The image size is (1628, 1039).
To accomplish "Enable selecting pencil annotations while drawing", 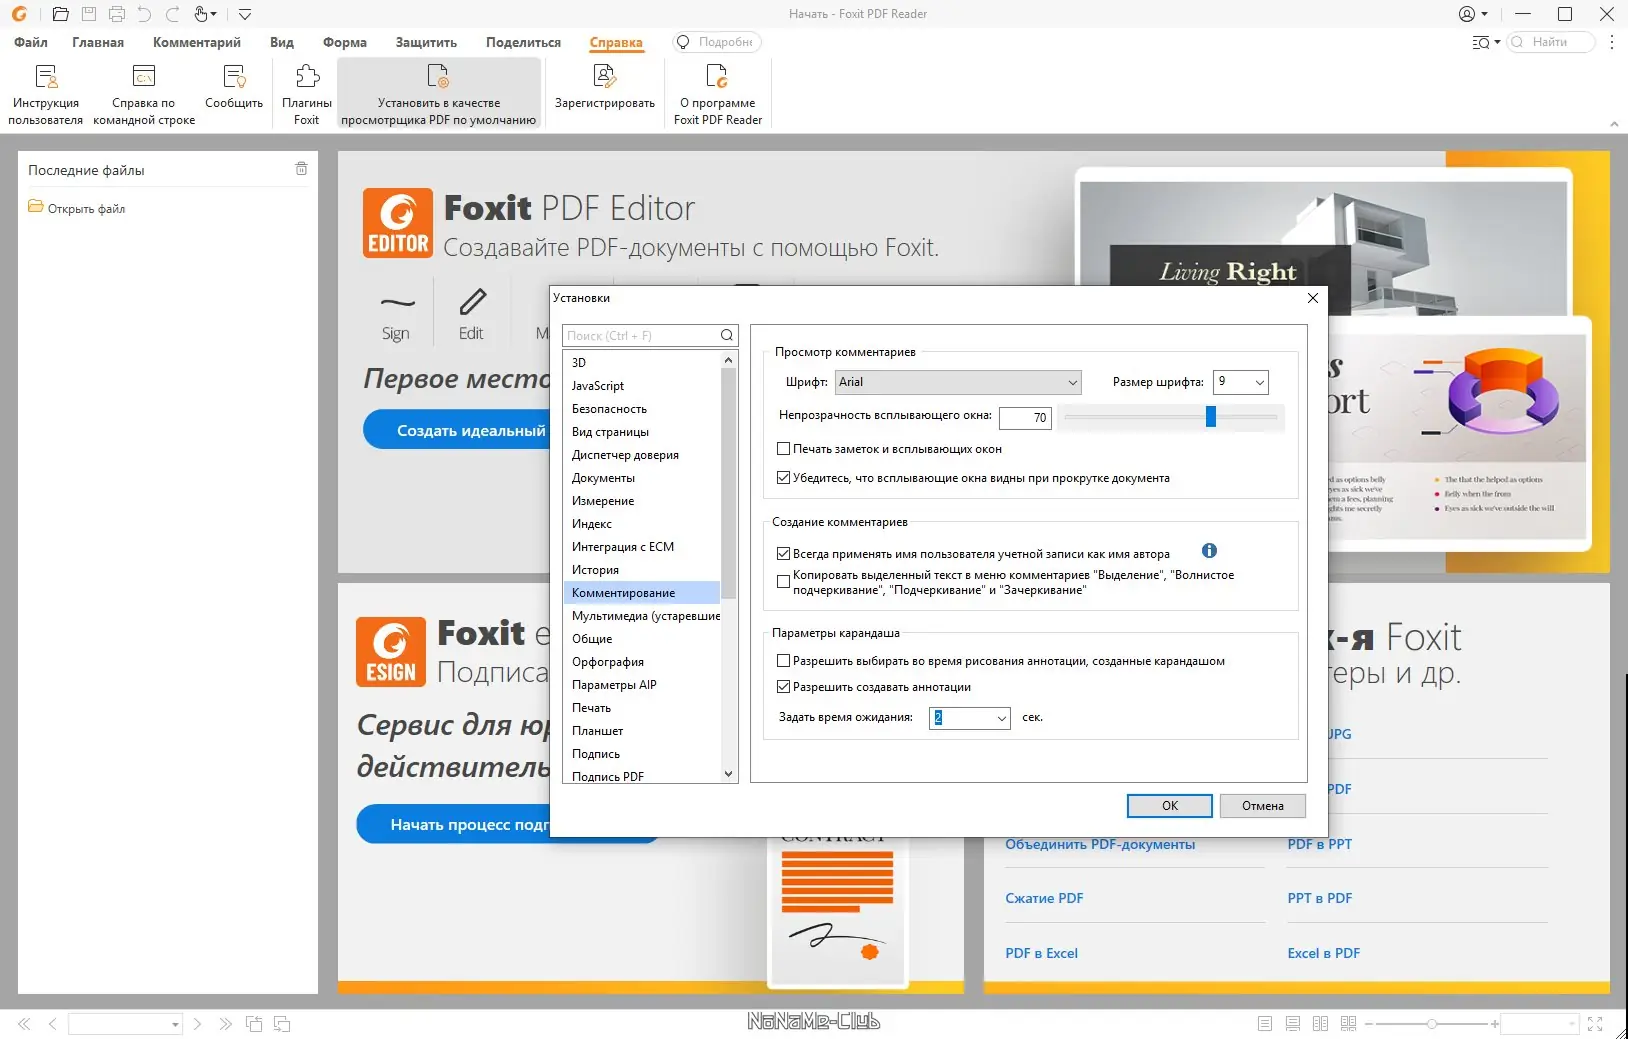I will click(x=784, y=661).
